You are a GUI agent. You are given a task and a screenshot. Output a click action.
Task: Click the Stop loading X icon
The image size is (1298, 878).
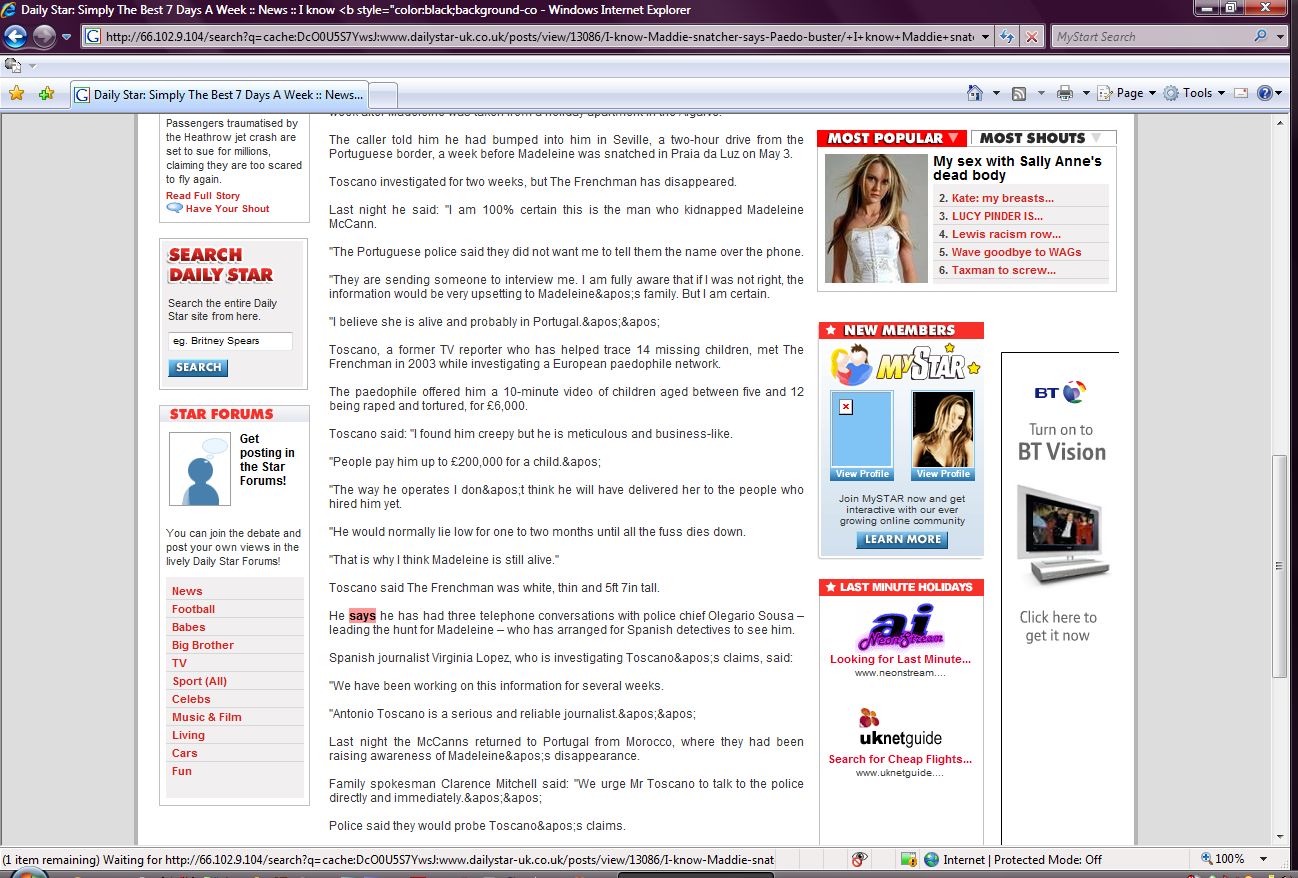1032,37
